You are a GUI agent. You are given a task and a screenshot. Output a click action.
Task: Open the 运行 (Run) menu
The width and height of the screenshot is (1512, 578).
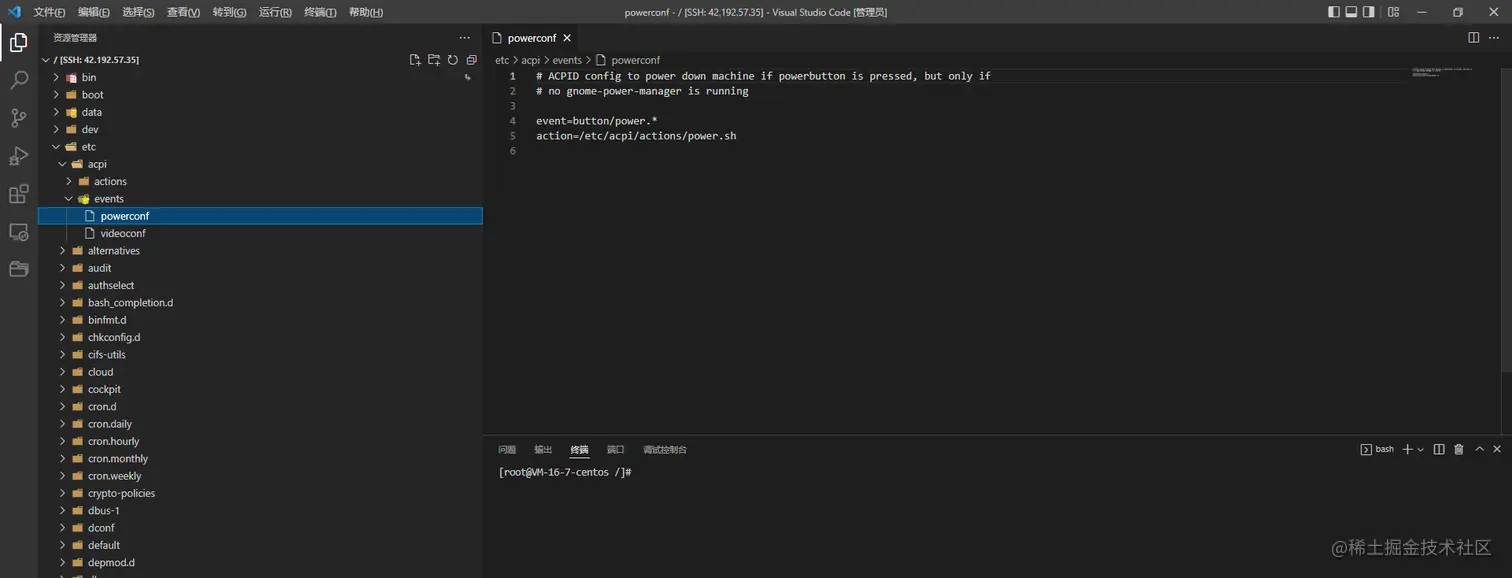pos(275,12)
